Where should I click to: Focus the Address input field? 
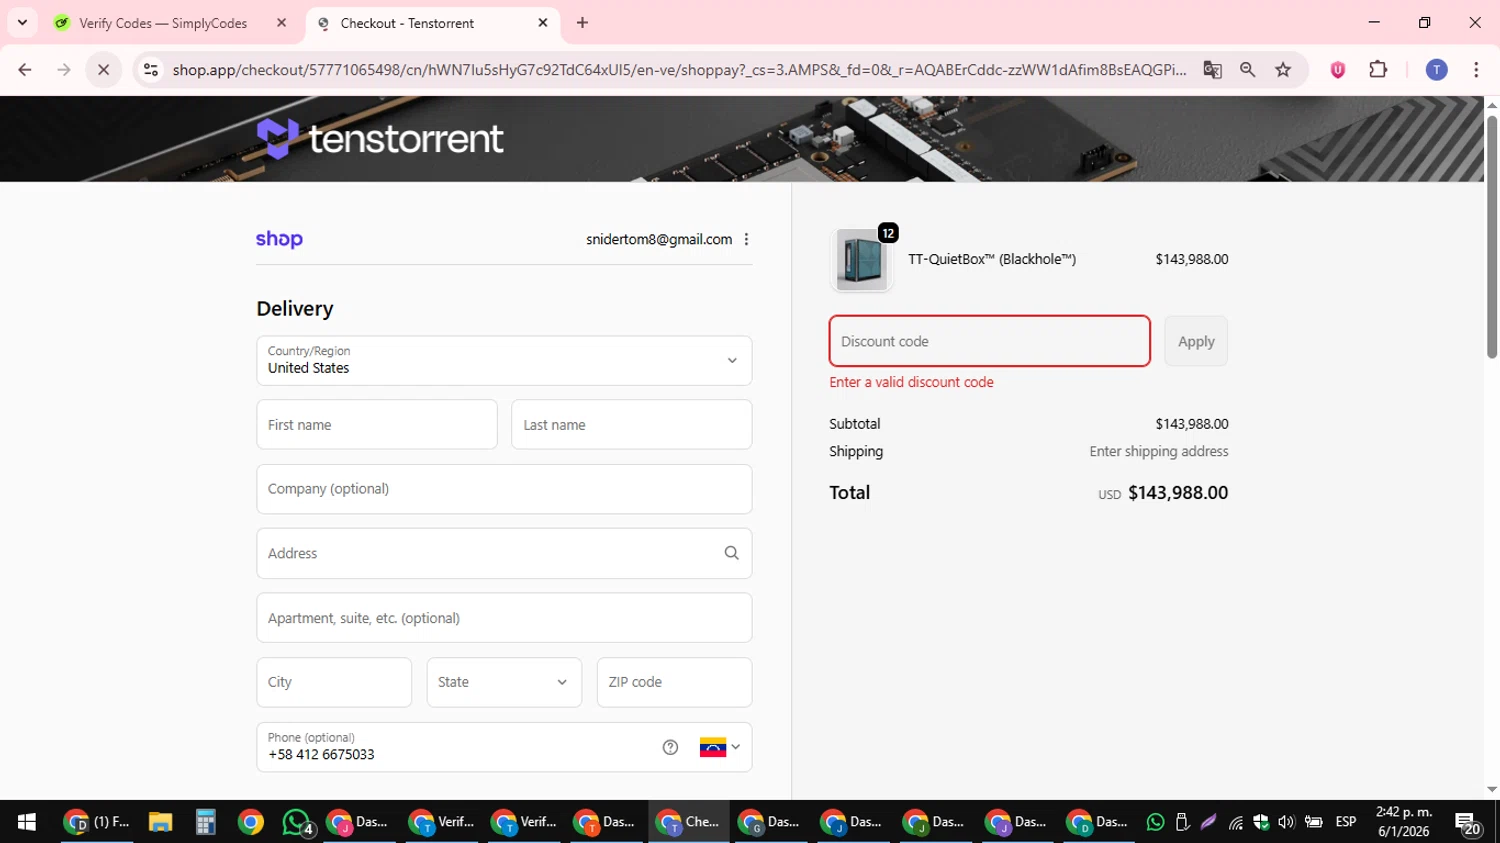pos(504,553)
